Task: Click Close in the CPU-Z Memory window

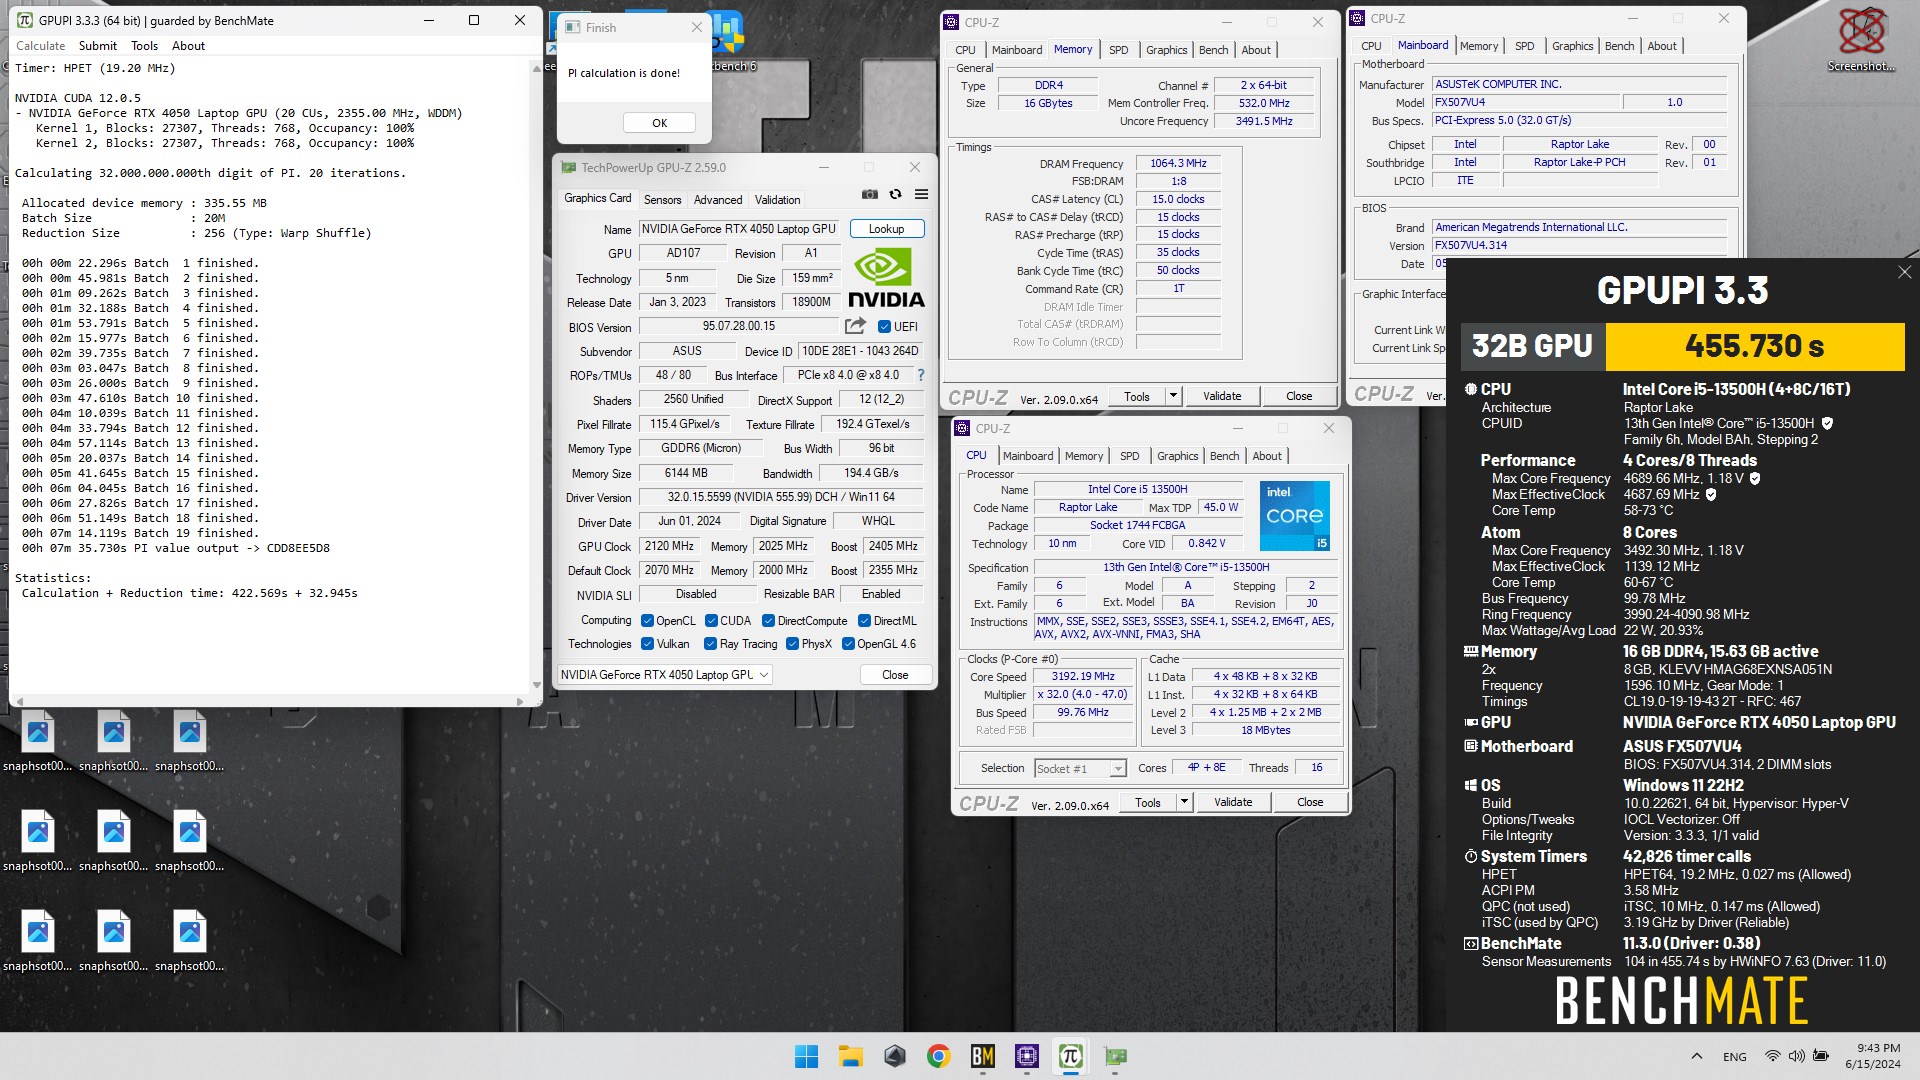Action: [x=1299, y=396]
